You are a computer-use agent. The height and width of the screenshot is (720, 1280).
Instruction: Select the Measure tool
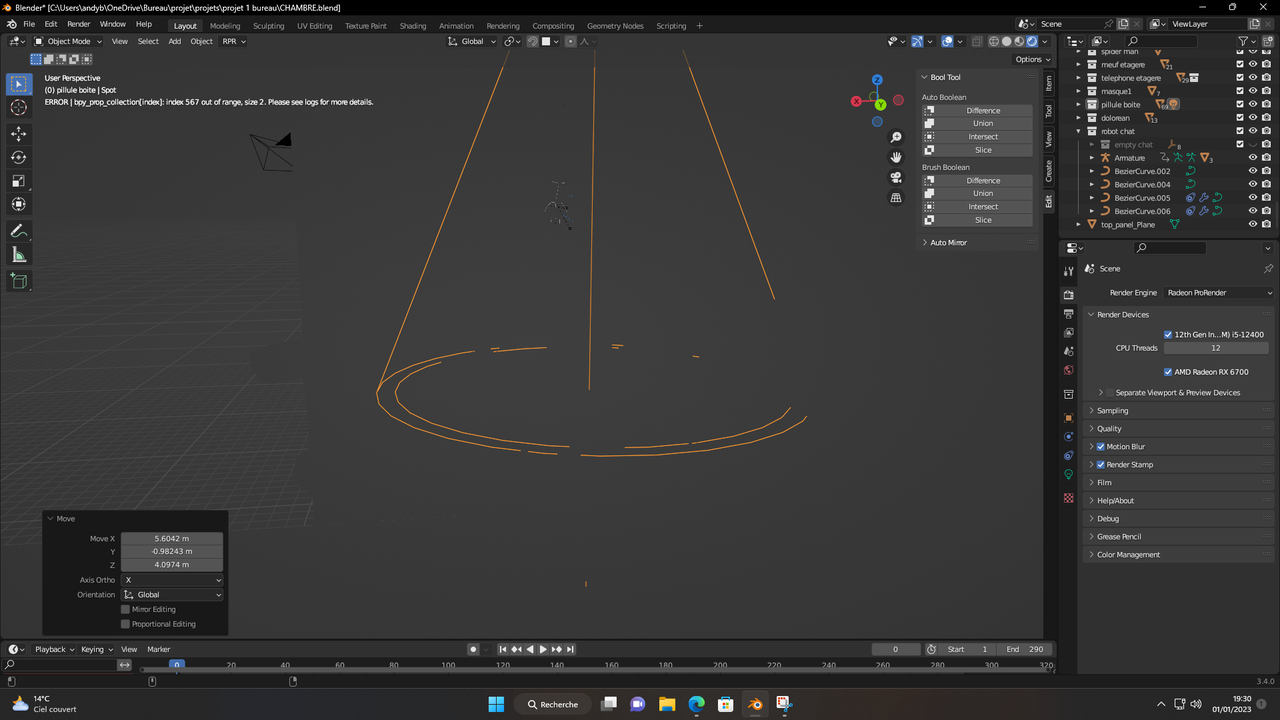click(x=18, y=254)
